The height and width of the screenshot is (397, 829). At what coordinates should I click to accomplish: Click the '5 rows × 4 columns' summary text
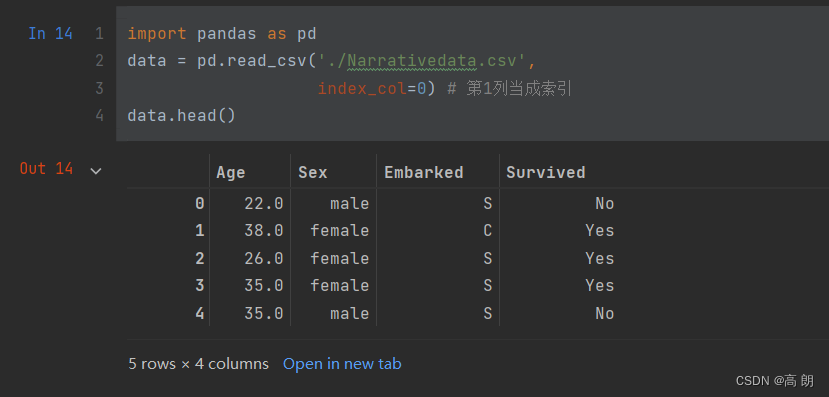(x=198, y=364)
